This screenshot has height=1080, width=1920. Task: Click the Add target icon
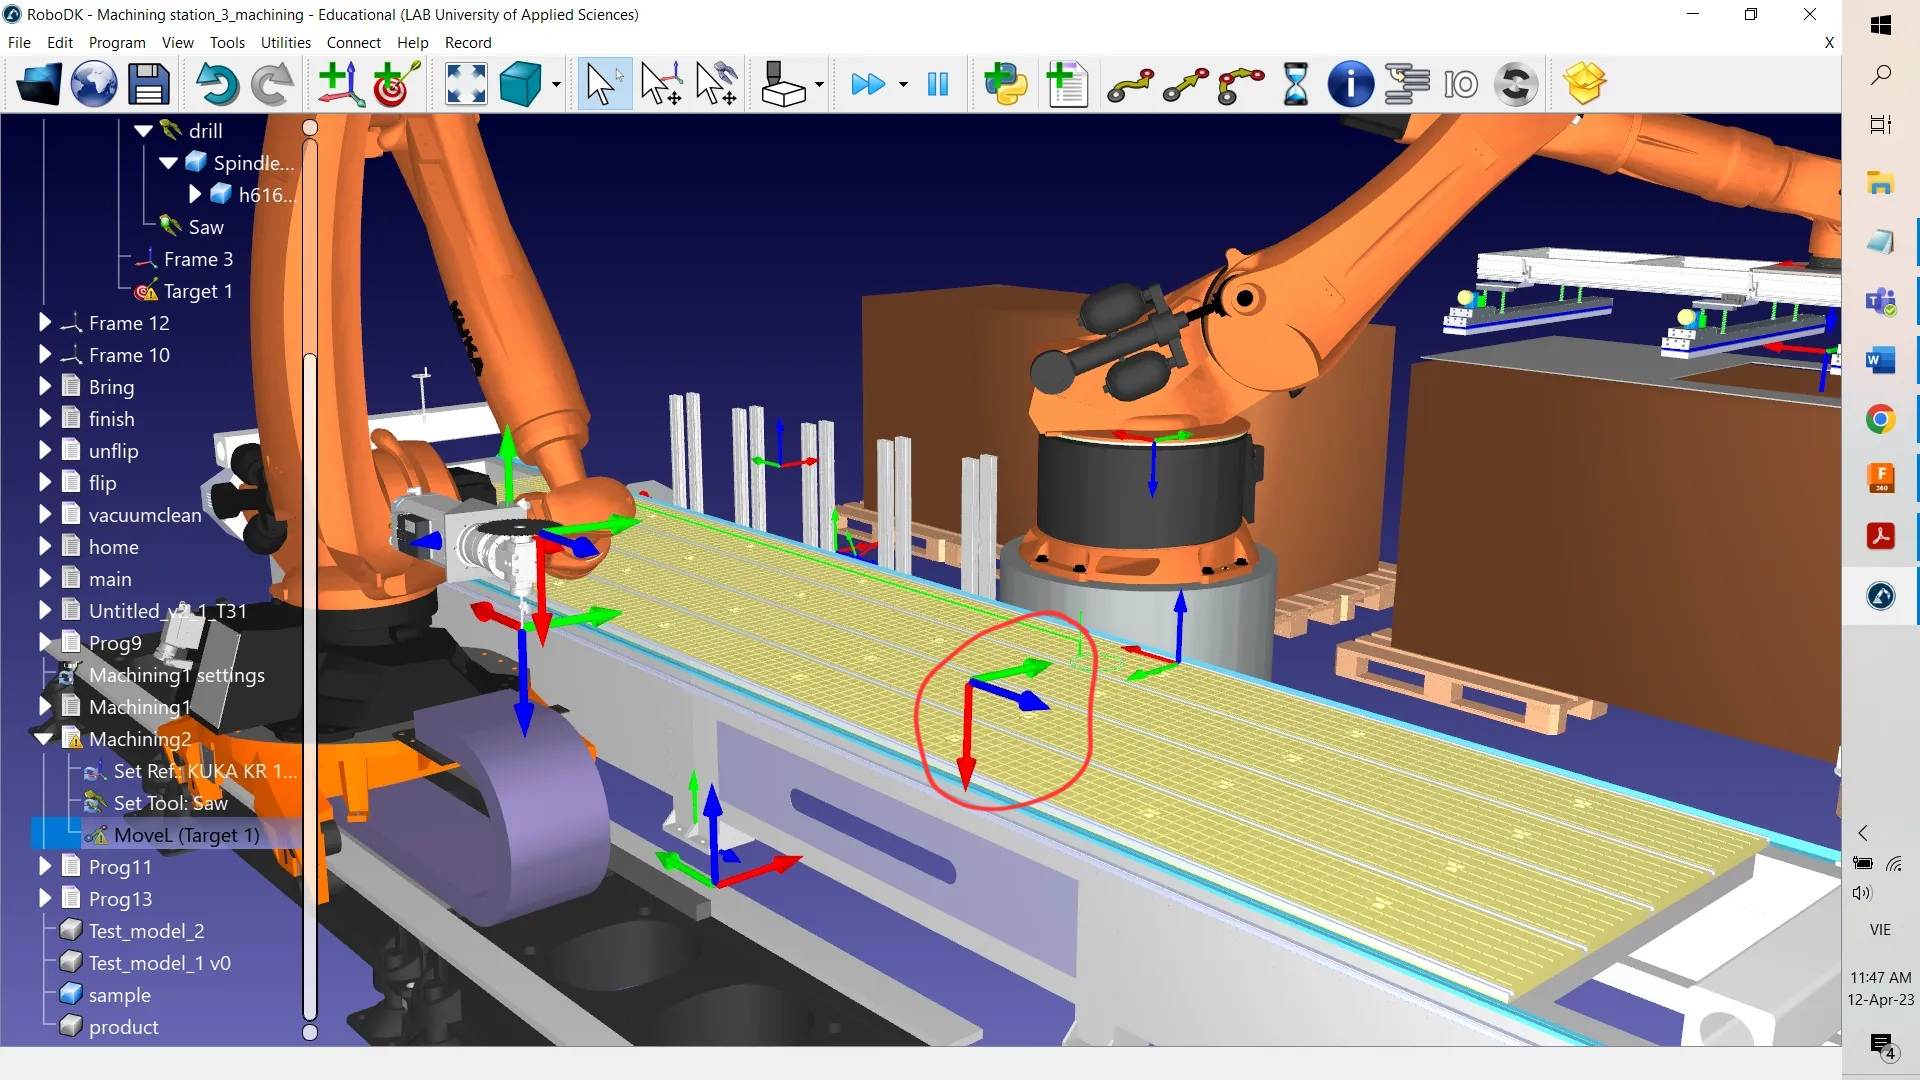(x=395, y=84)
